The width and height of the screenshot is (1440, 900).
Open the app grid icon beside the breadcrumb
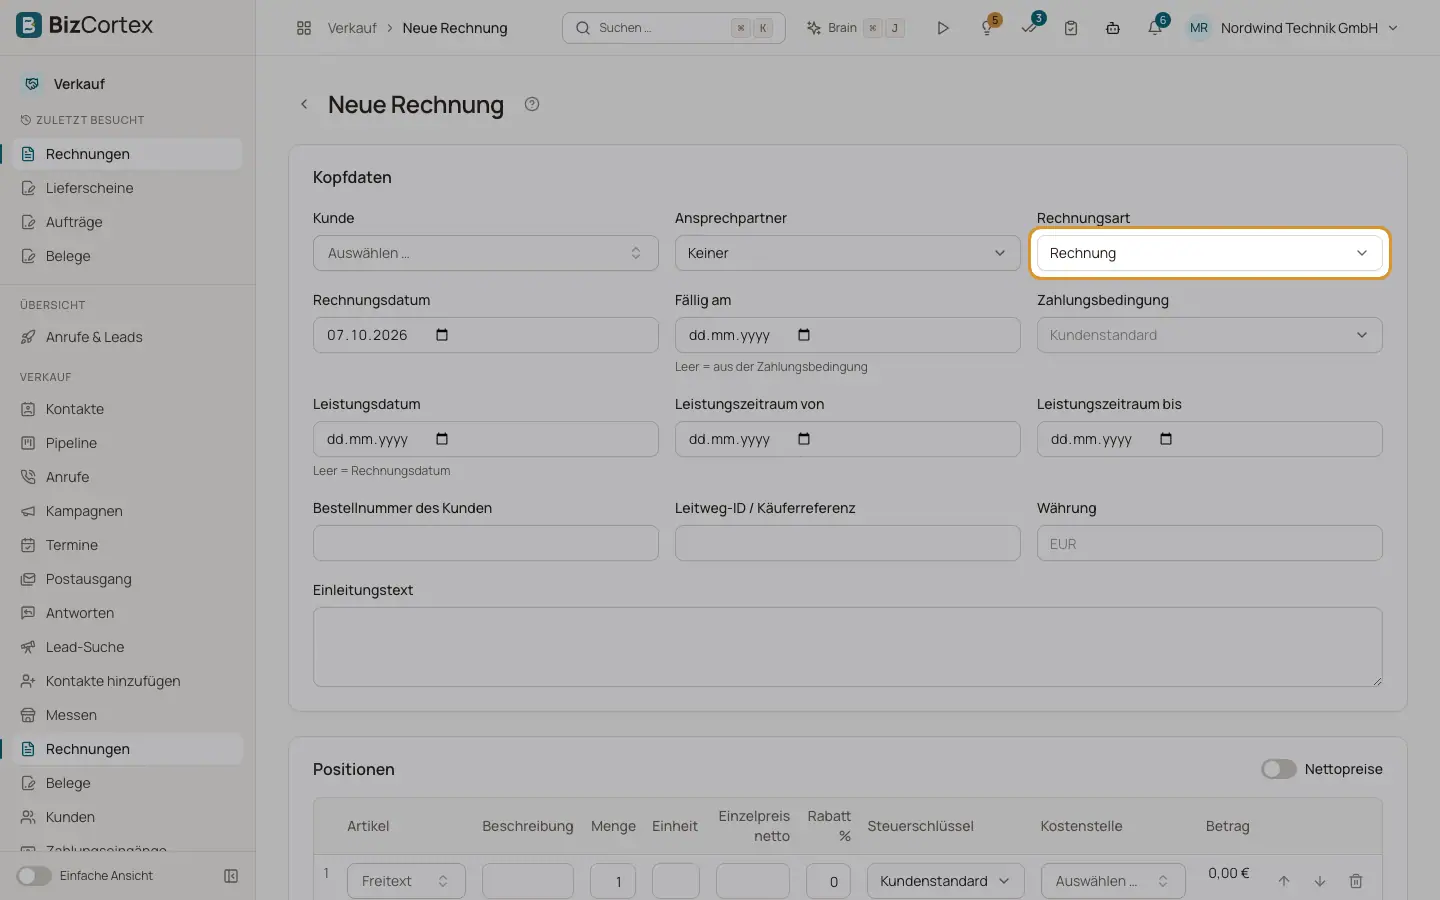304,28
